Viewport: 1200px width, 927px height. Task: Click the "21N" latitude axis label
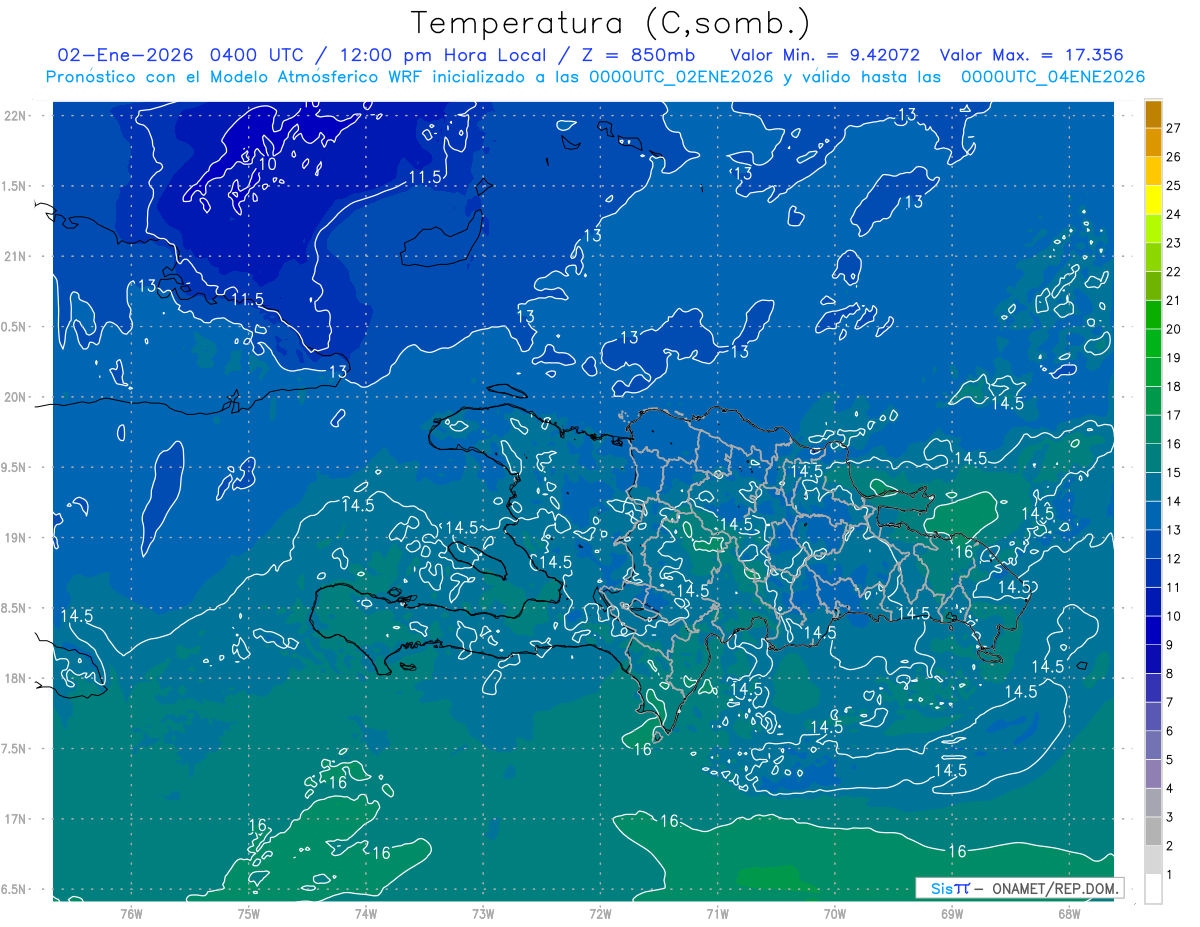[x=15, y=256]
